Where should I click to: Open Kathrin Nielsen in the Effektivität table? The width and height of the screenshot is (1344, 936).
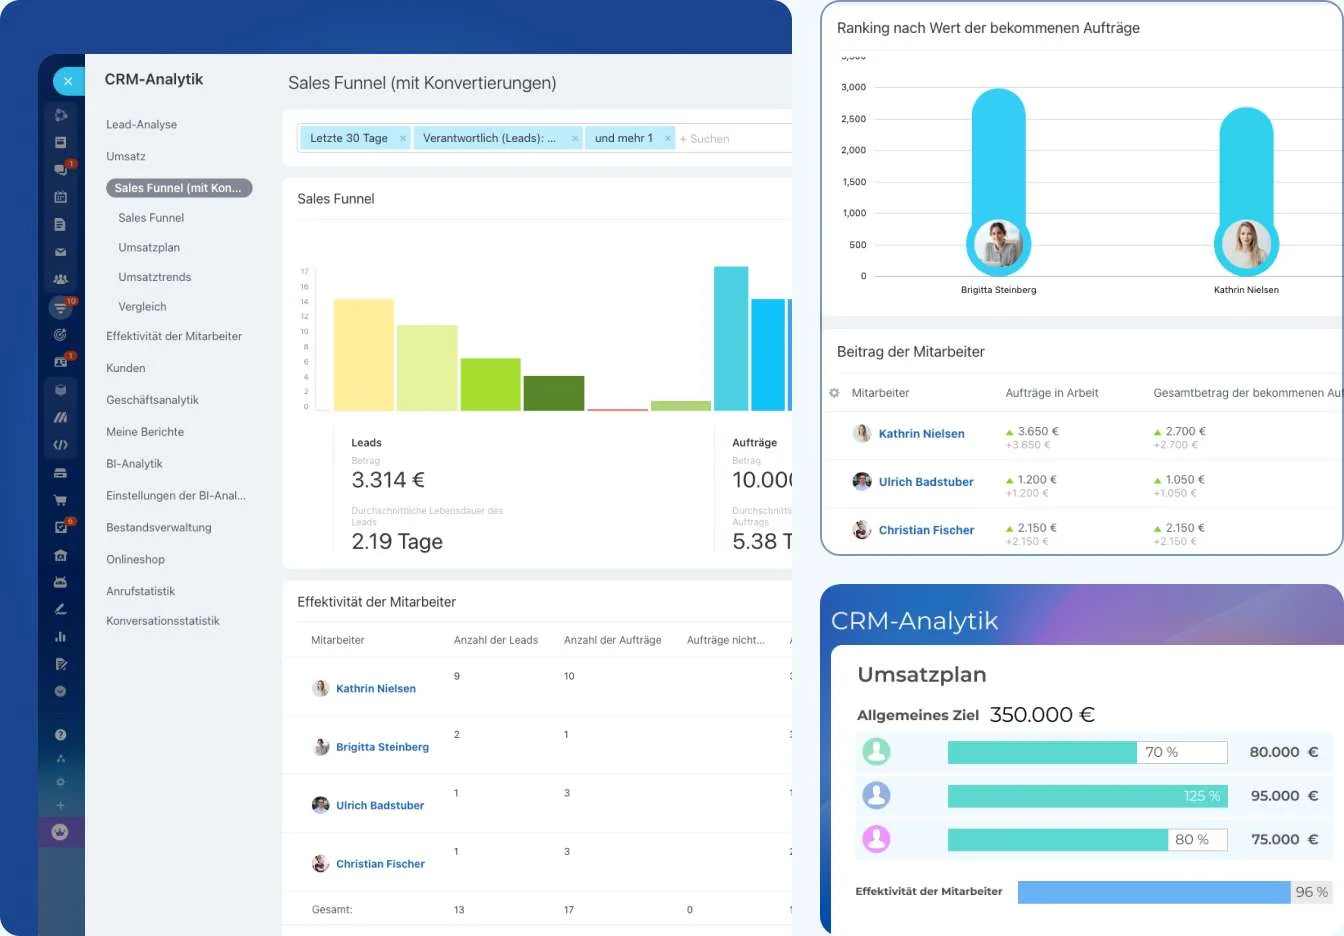pyautogui.click(x=376, y=689)
